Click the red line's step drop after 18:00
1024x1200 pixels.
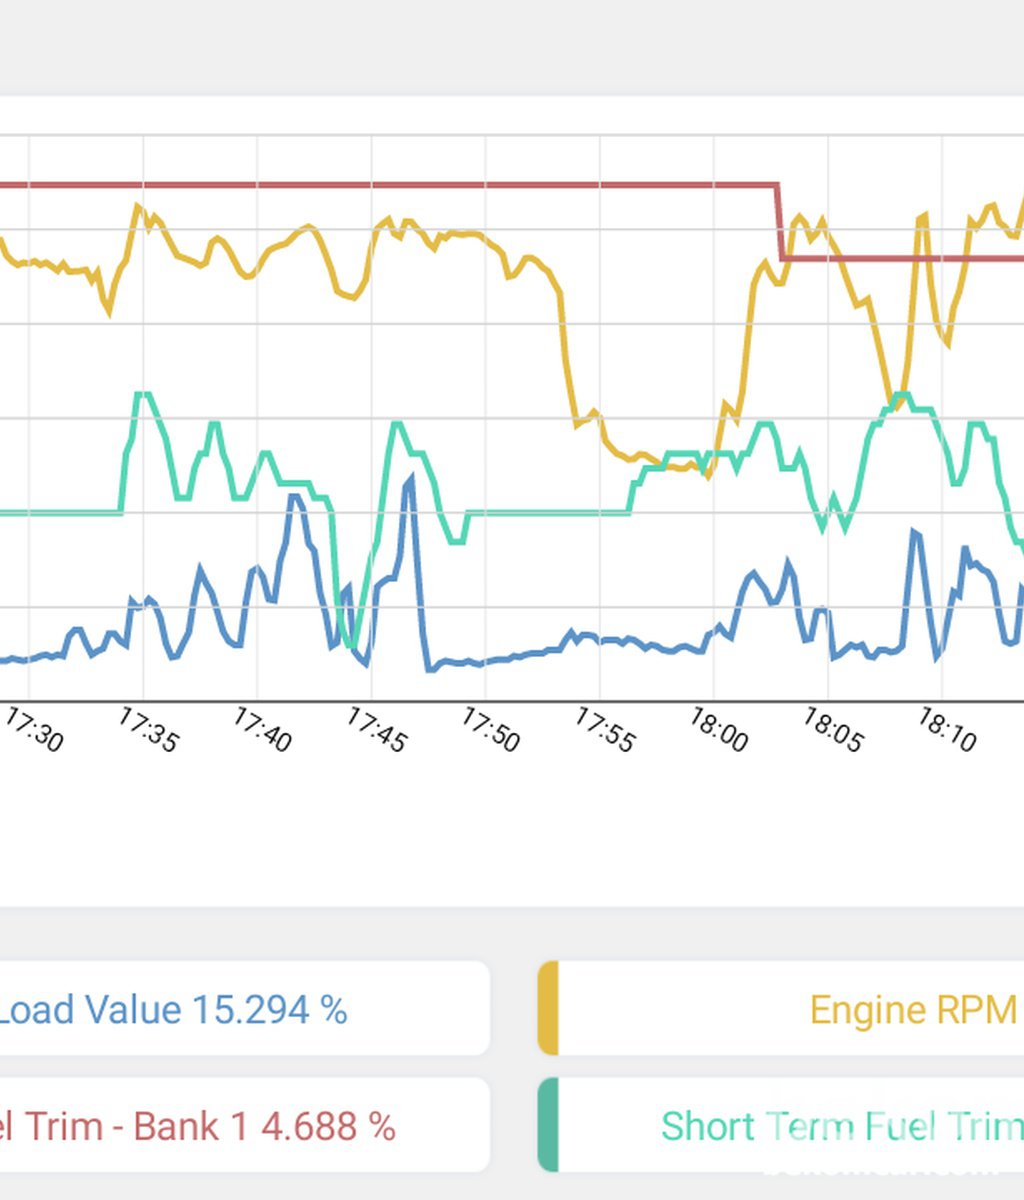coord(780,222)
